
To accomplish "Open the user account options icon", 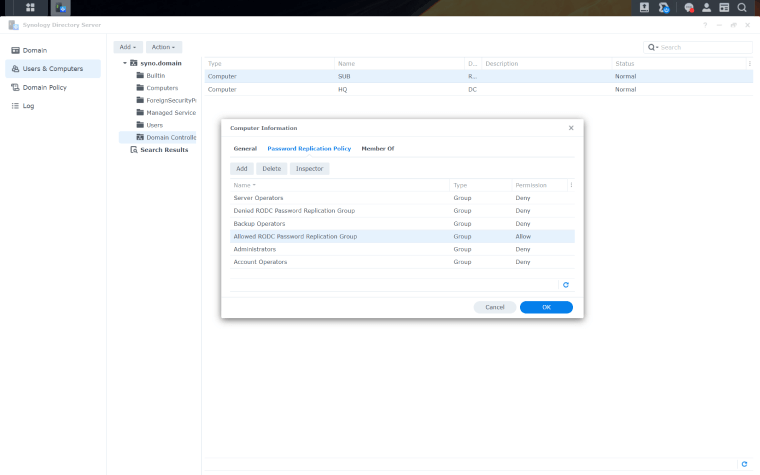I will click(x=707, y=8).
